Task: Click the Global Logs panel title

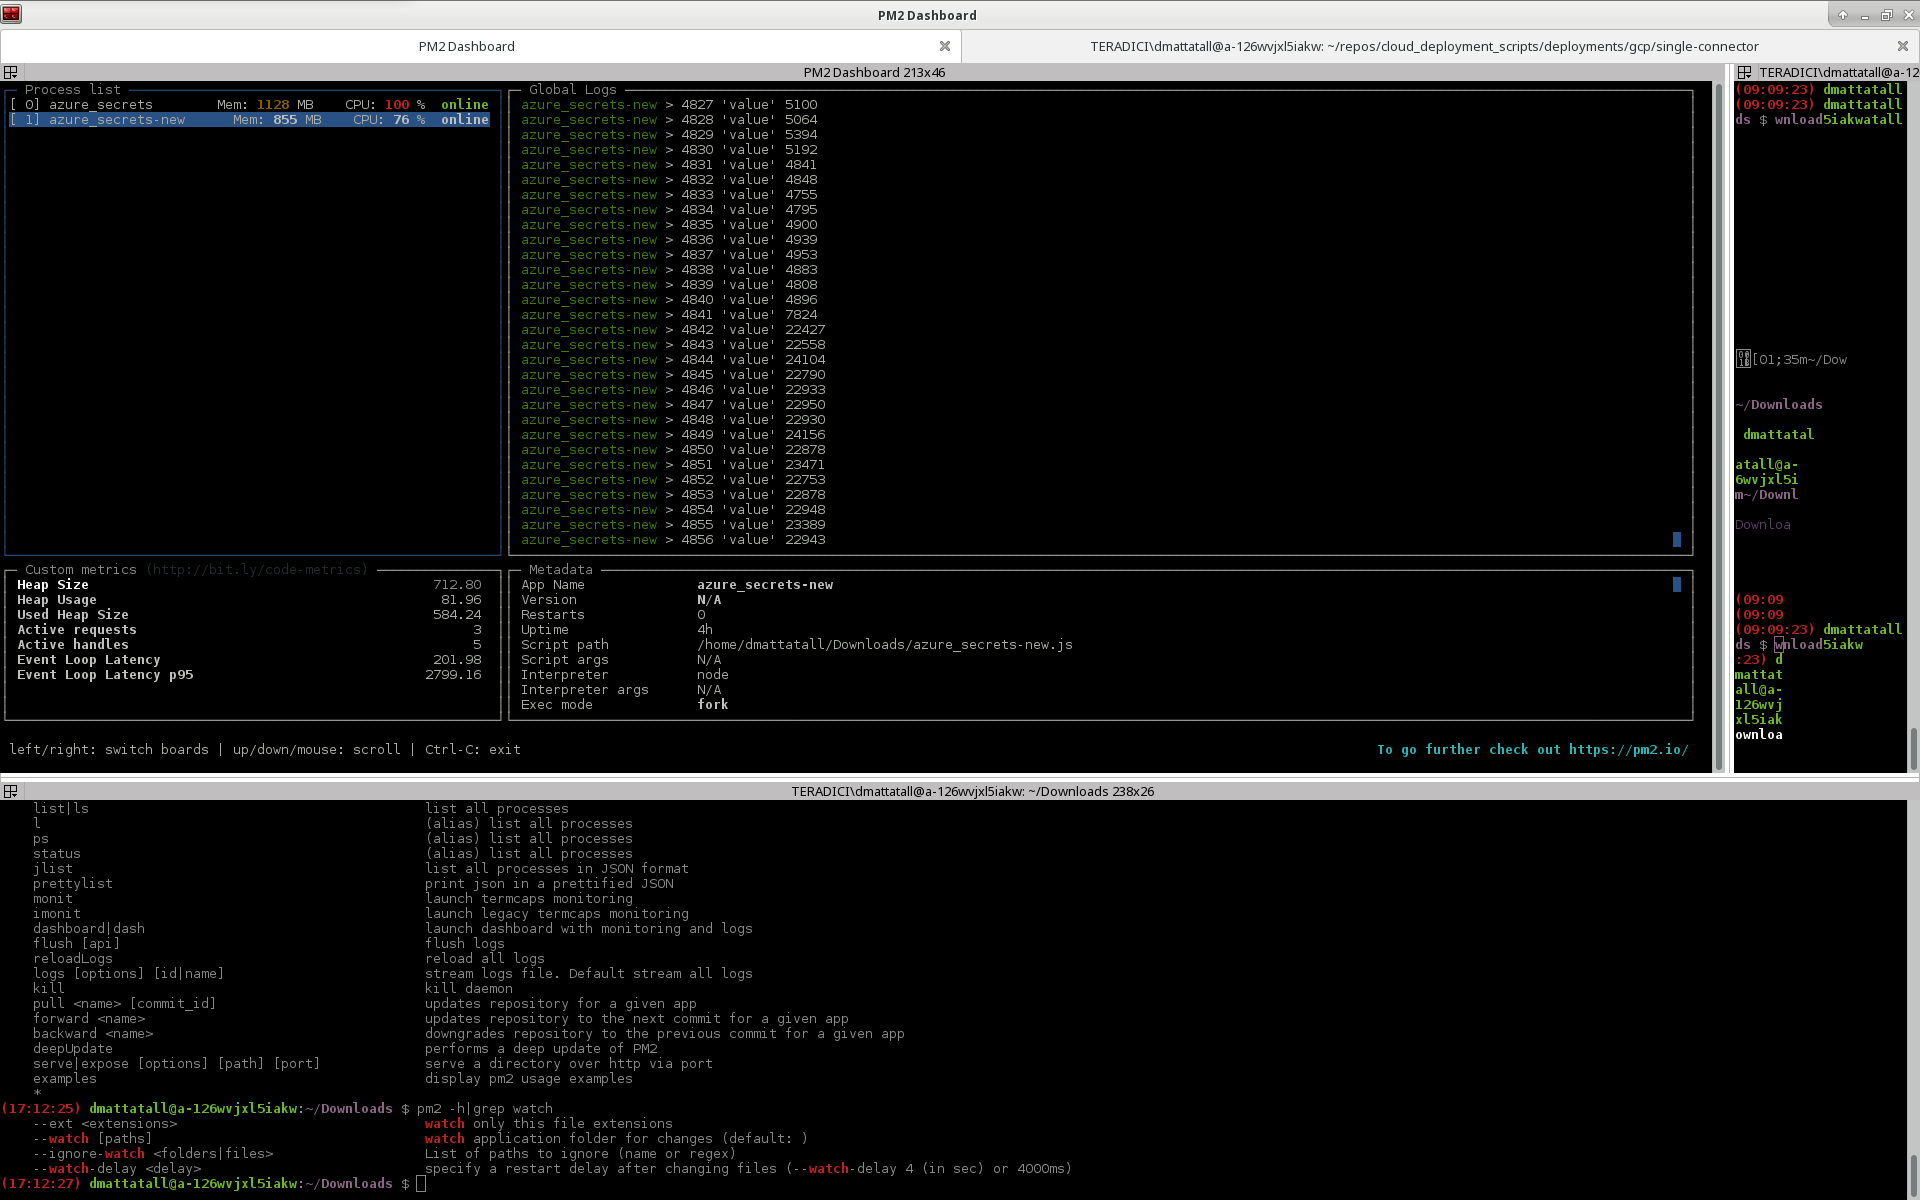Action: [x=572, y=89]
